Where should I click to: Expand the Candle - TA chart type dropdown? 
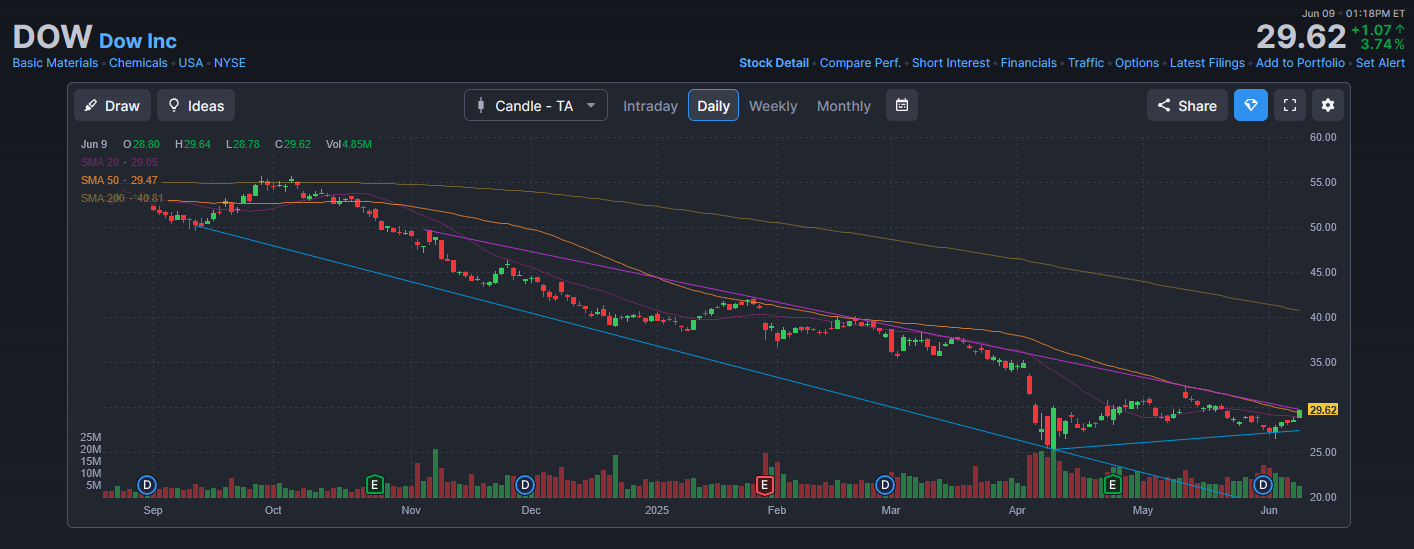pos(535,106)
